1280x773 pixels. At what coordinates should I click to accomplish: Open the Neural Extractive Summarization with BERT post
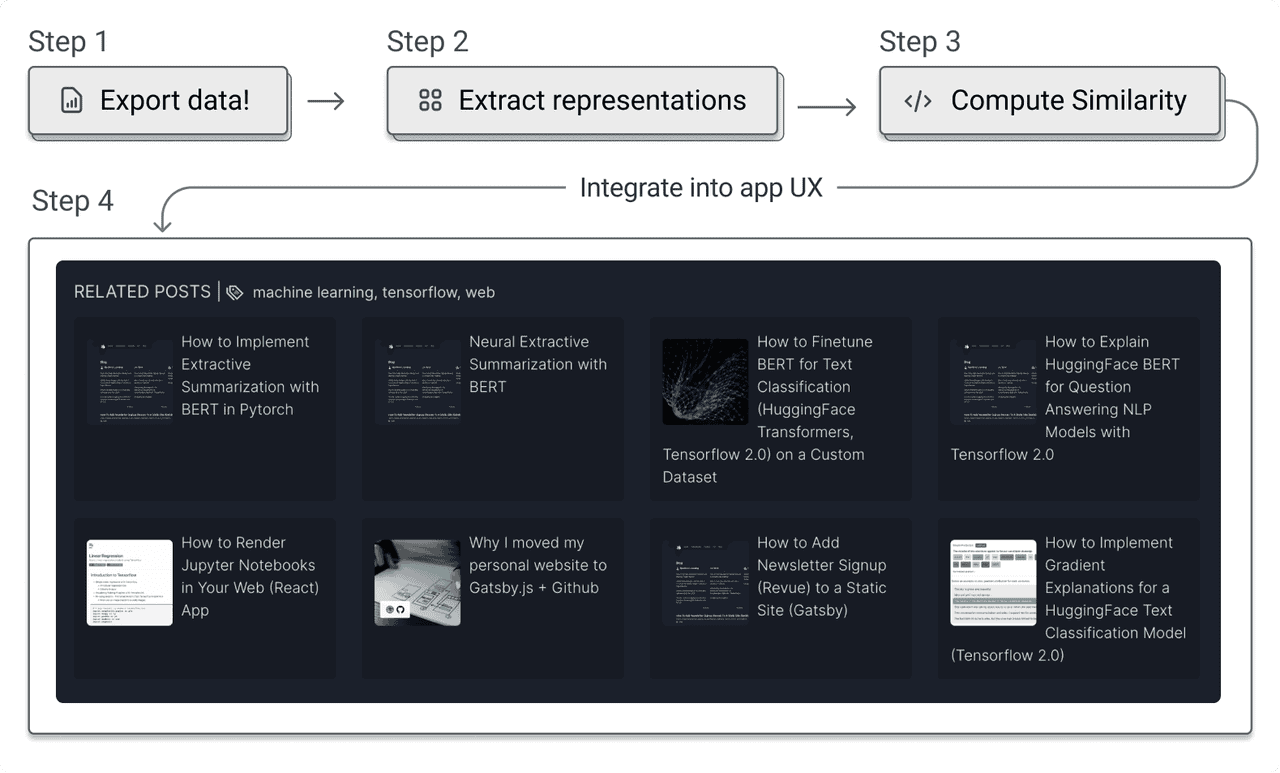538,364
